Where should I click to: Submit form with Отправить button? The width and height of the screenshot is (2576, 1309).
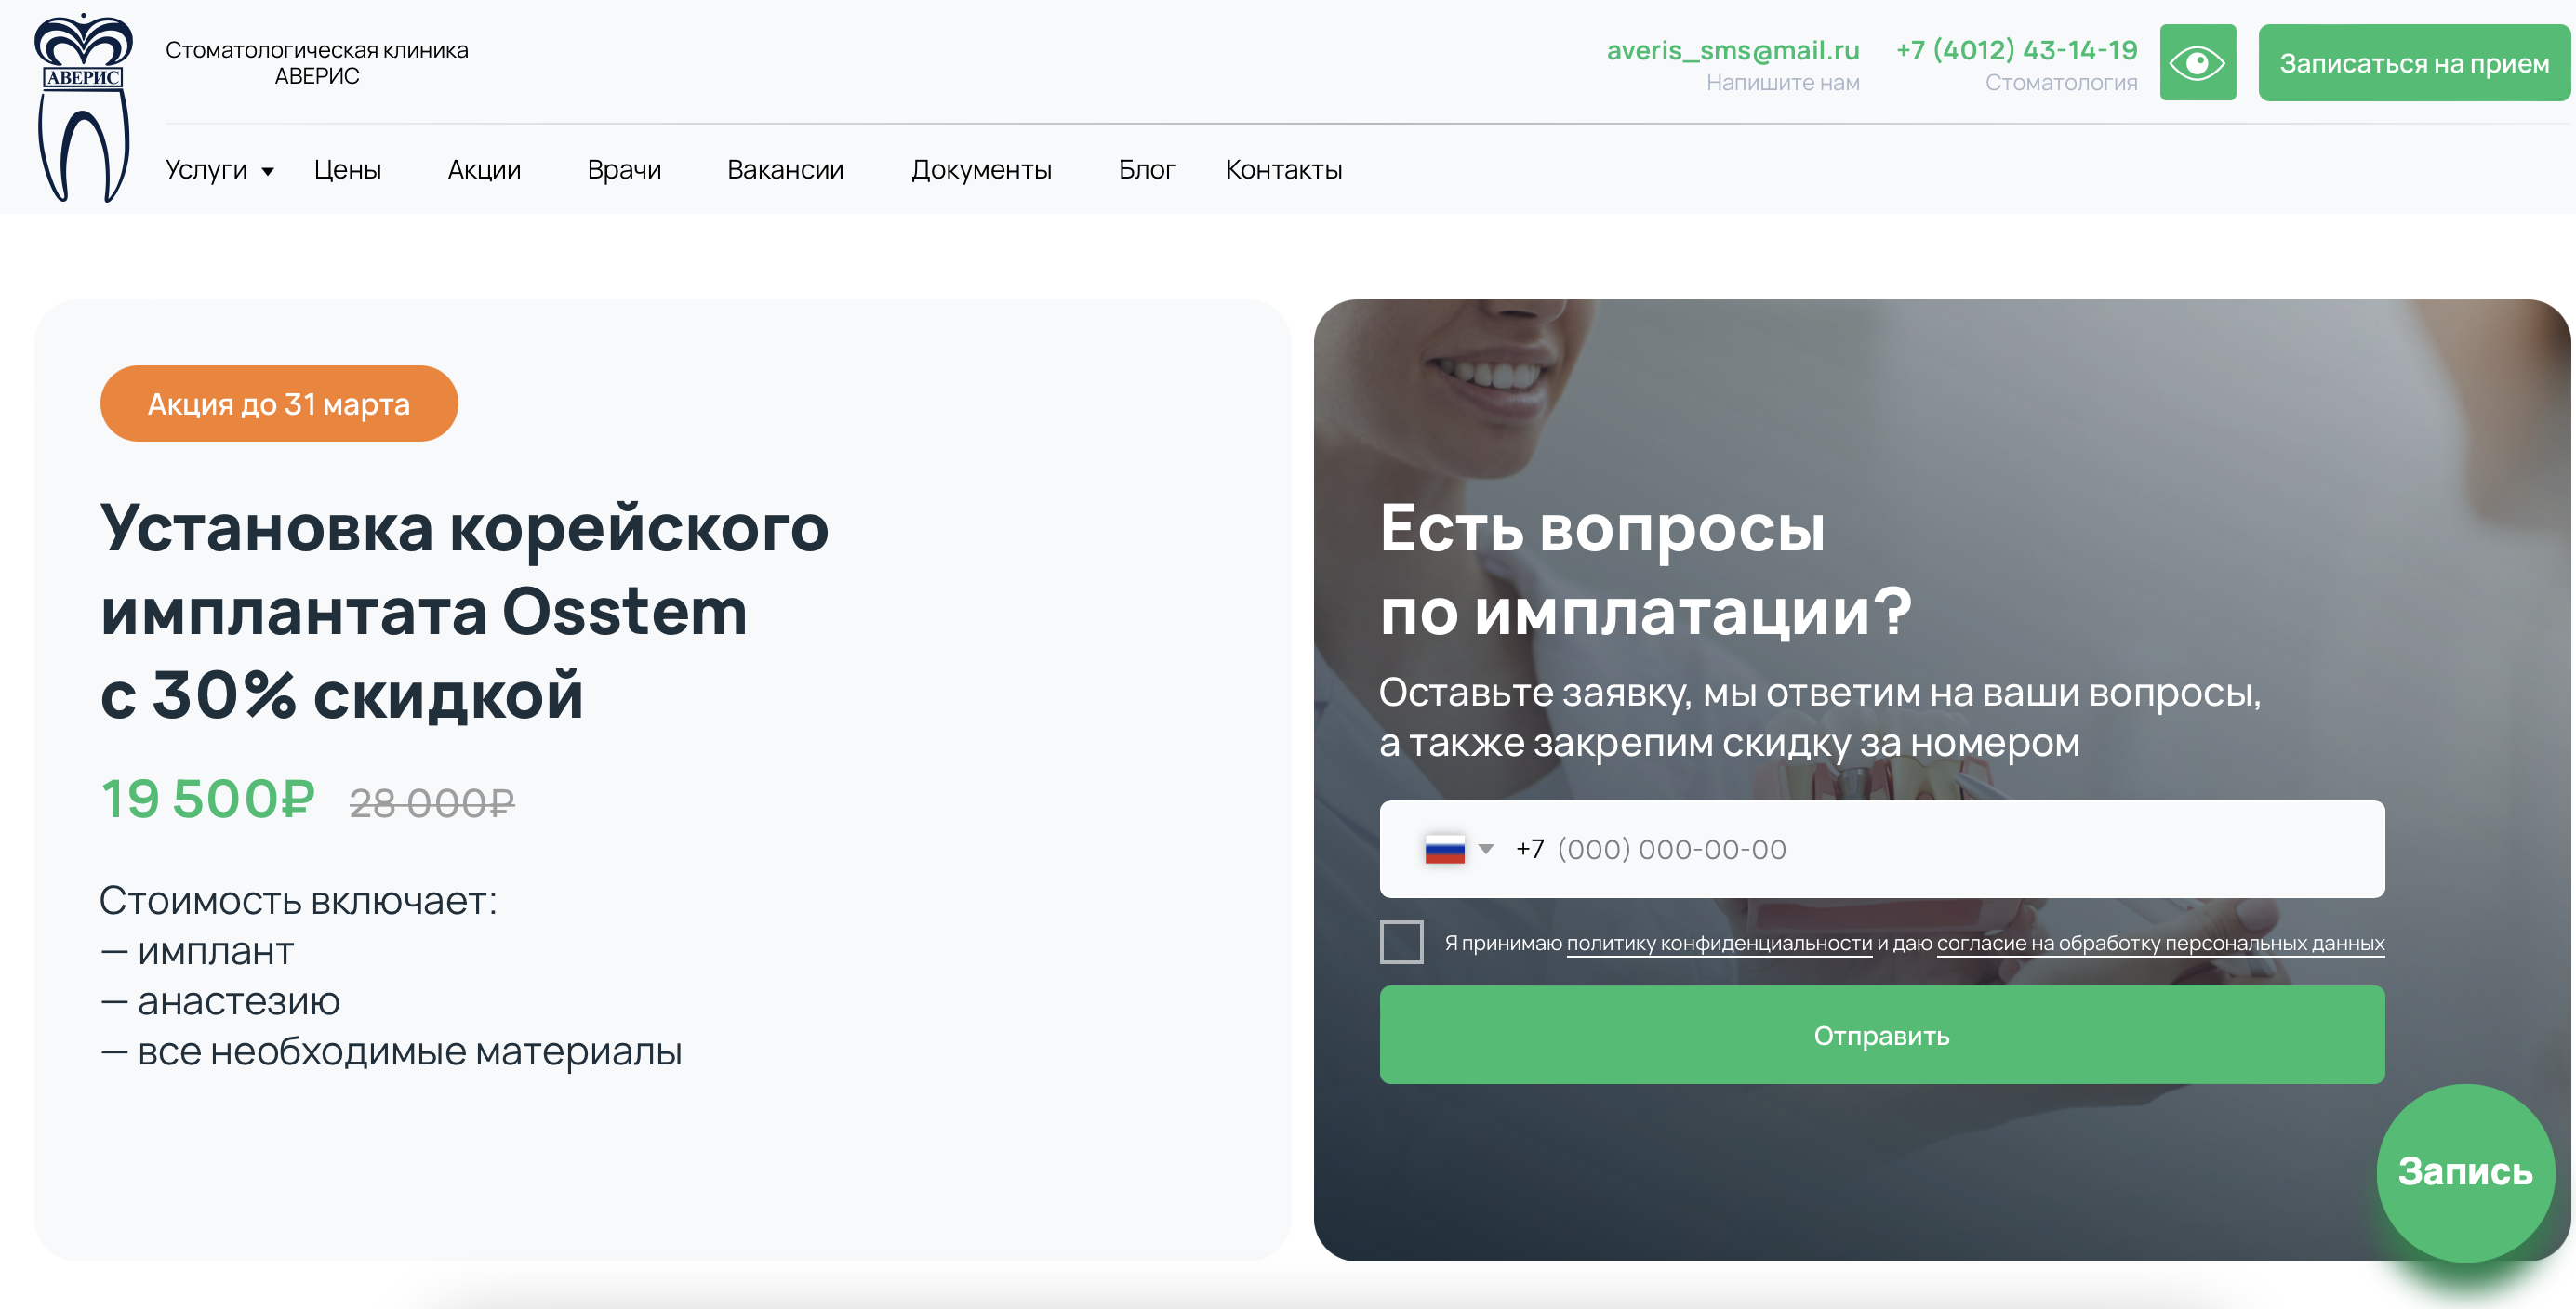pyautogui.click(x=1881, y=1035)
